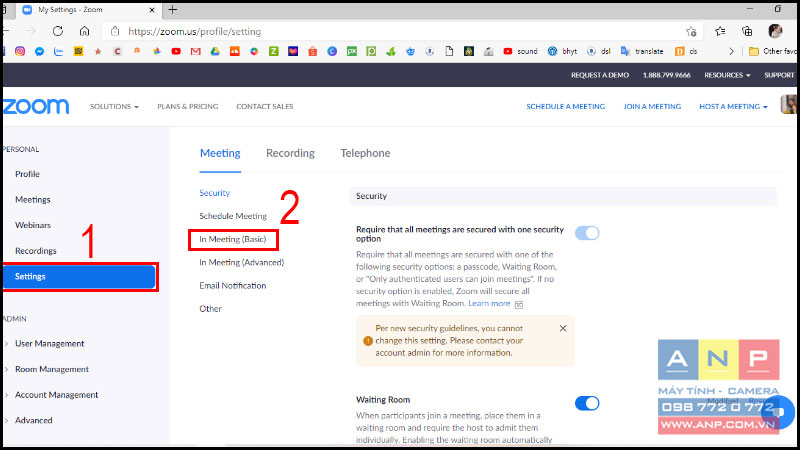View site lock information icon
The width and height of the screenshot is (800, 450).
tap(115, 31)
